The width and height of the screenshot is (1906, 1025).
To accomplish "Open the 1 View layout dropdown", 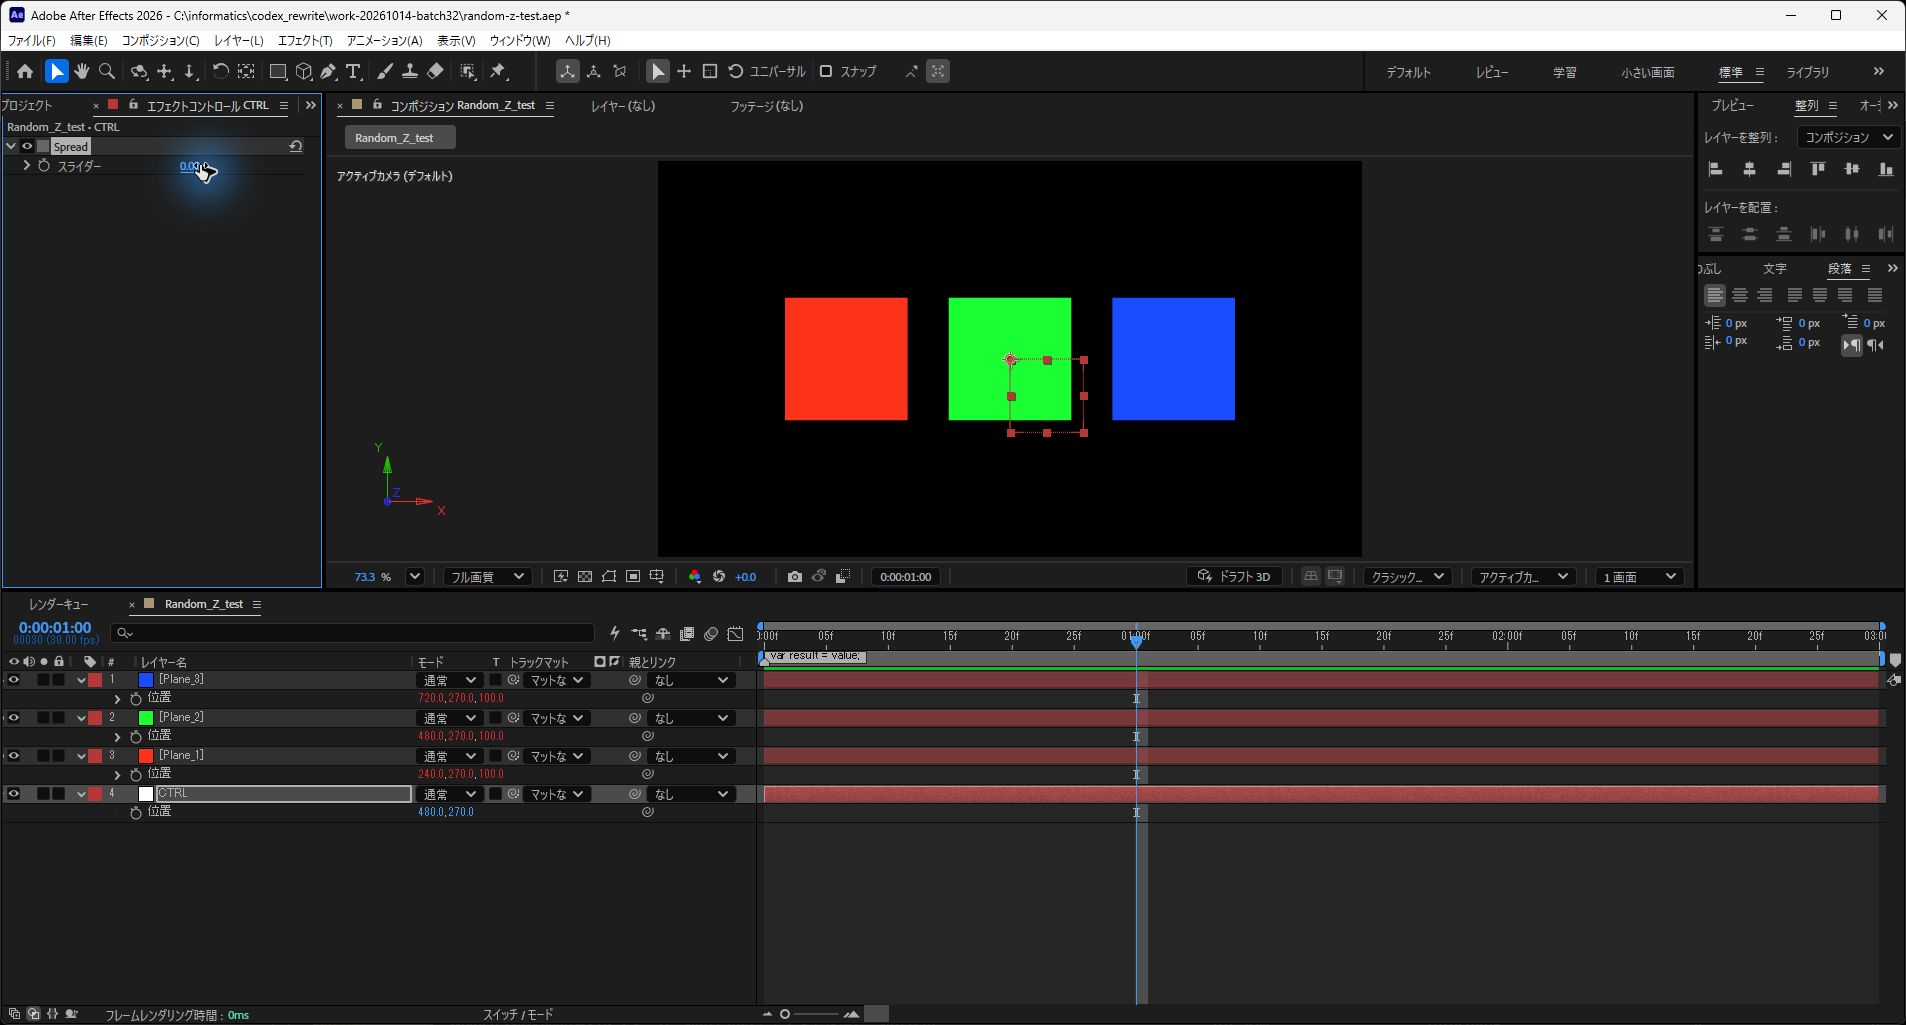I will click(x=1640, y=577).
